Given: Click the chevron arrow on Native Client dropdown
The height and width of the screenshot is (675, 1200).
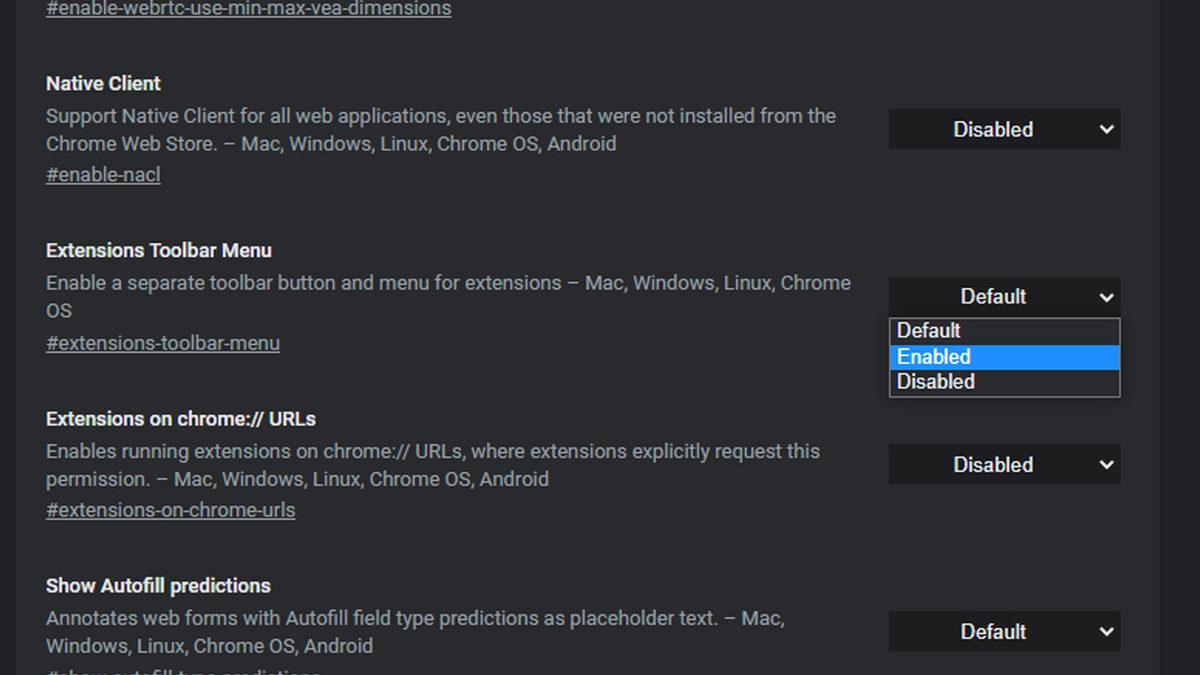Looking at the screenshot, I should coord(1106,129).
